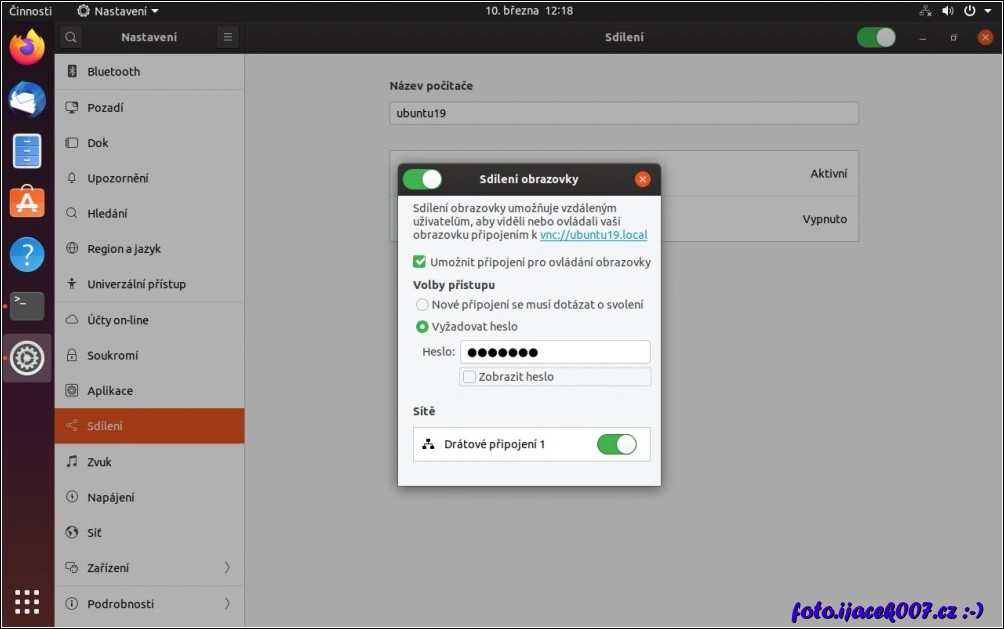Open Firefox from the dock
The height and width of the screenshot is (629, 1004).
[x=27, y=47]
